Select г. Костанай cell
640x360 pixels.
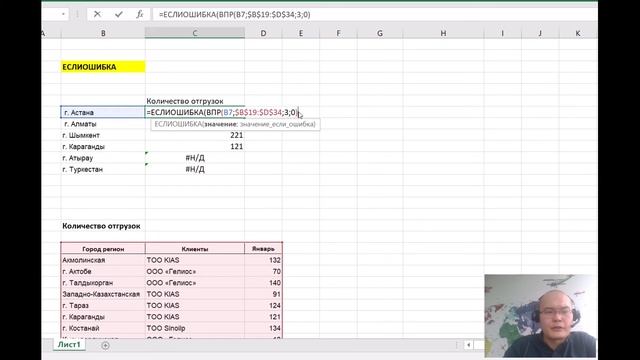click(x=103, y=328)
